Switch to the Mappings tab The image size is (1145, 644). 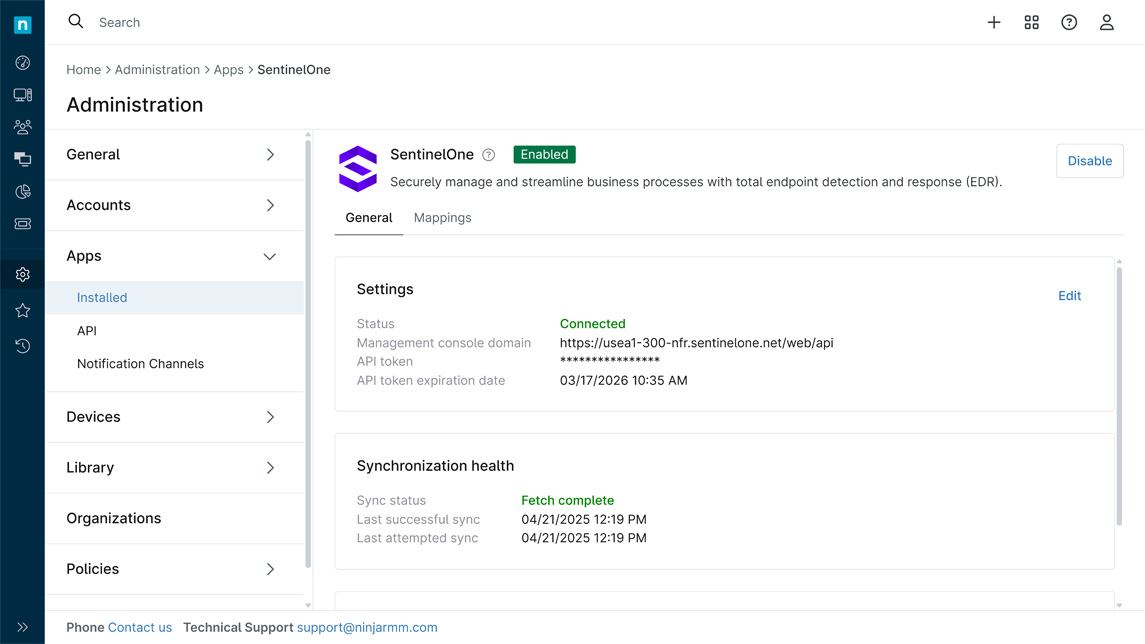click(442, 218)
